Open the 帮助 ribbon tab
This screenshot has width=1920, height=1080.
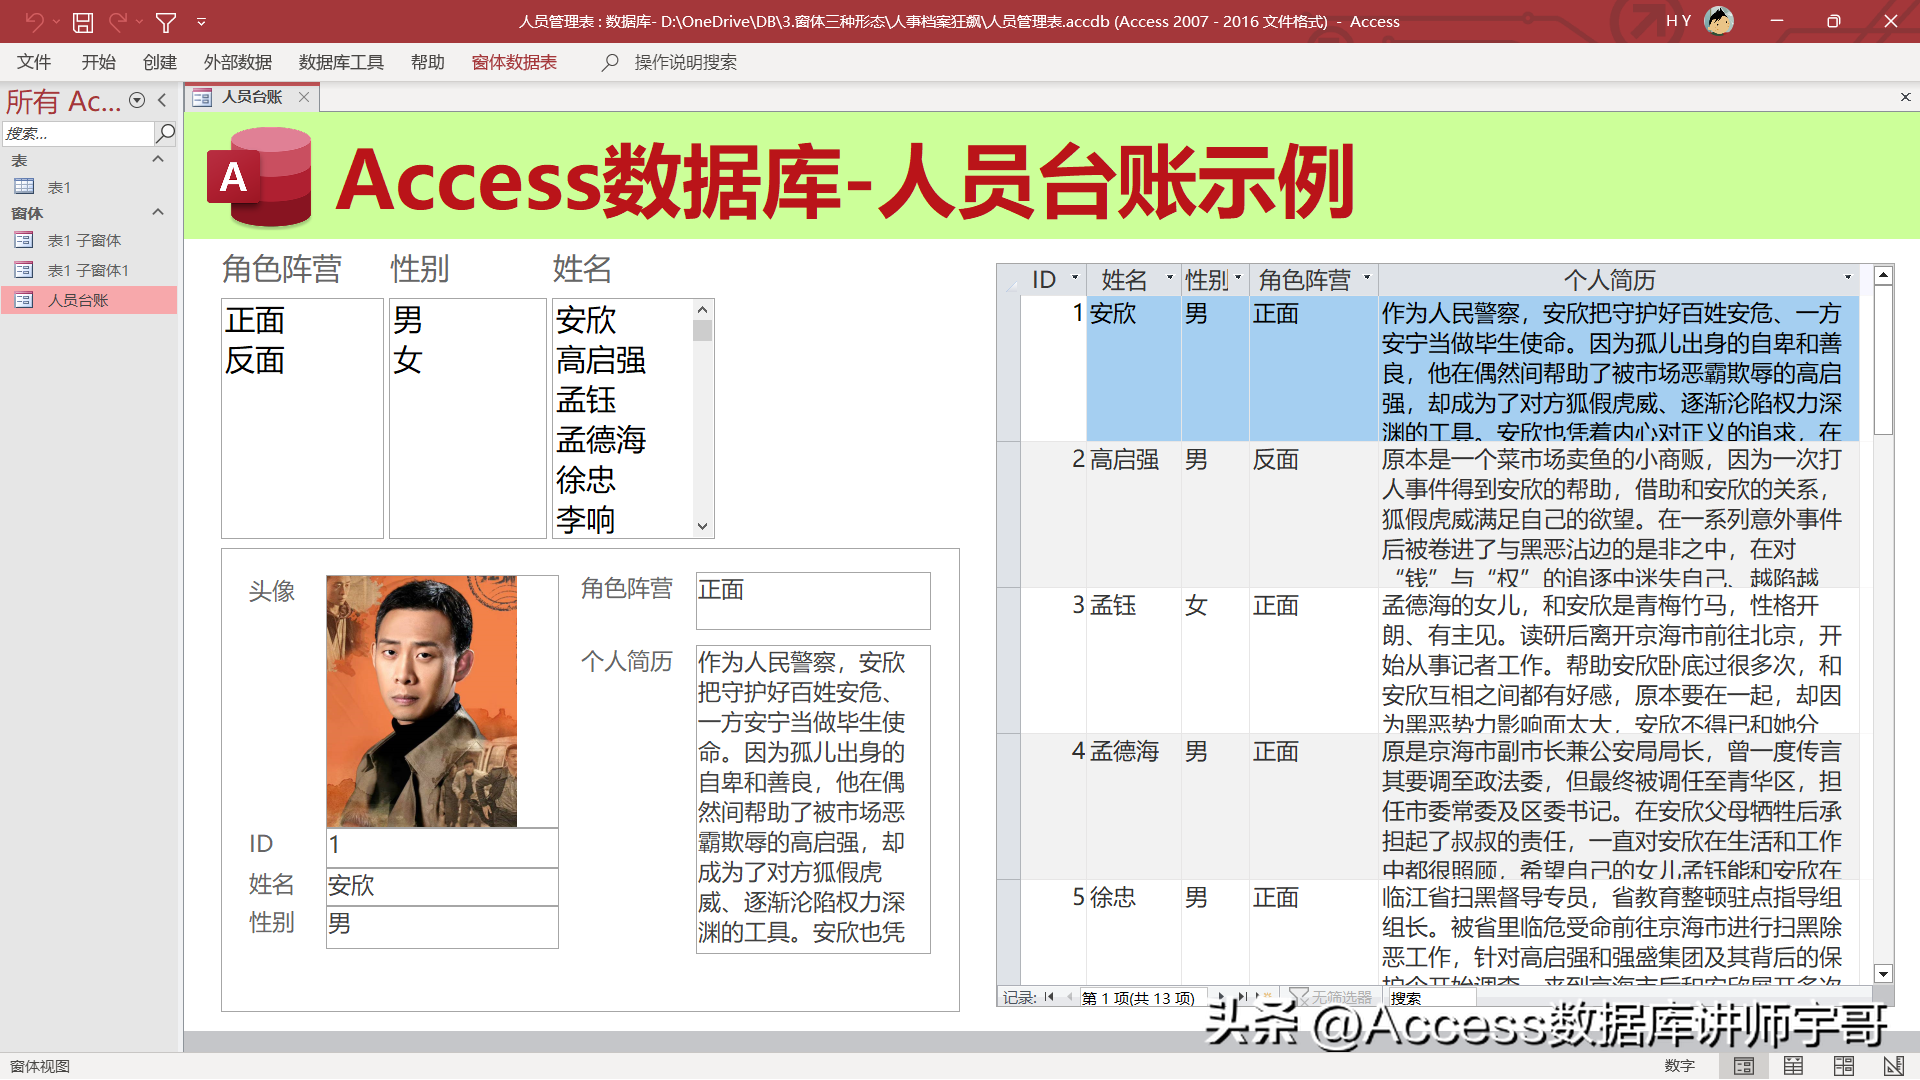(428, 62)
